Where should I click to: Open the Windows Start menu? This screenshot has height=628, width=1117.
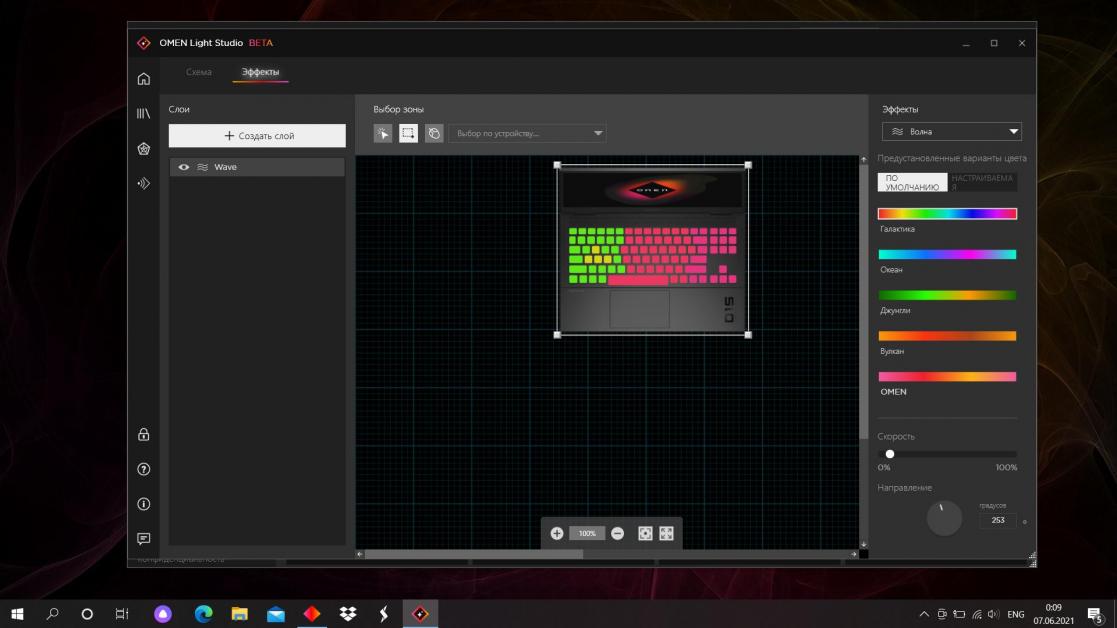(17, 614)
